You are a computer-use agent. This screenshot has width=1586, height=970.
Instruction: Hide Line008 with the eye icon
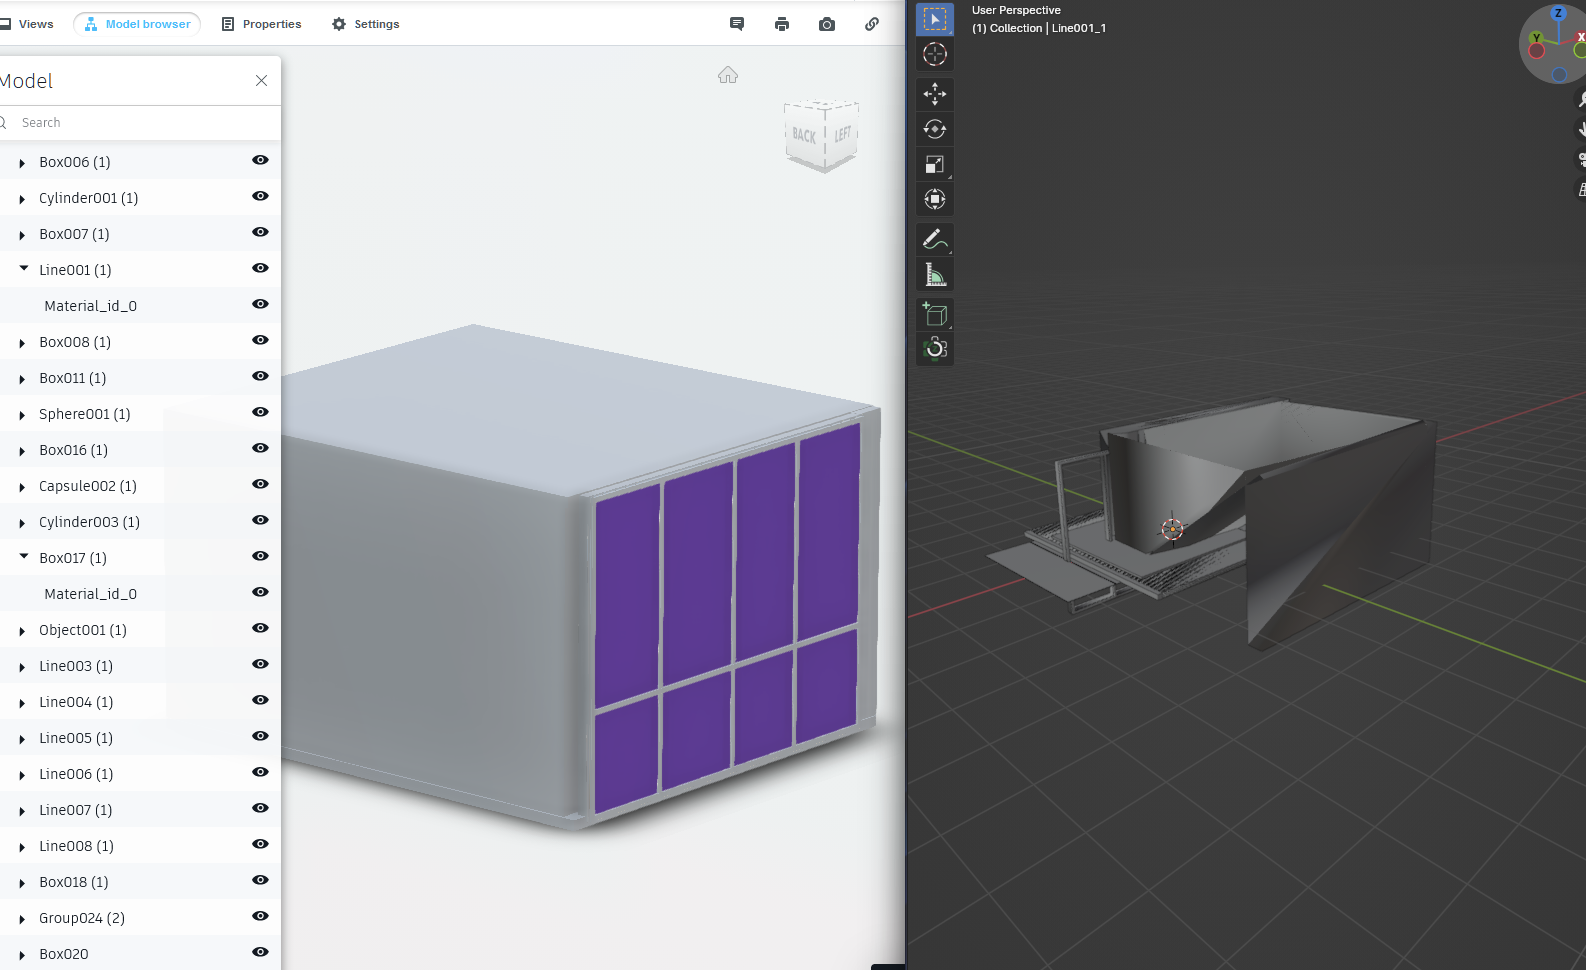tap(260, 844)
